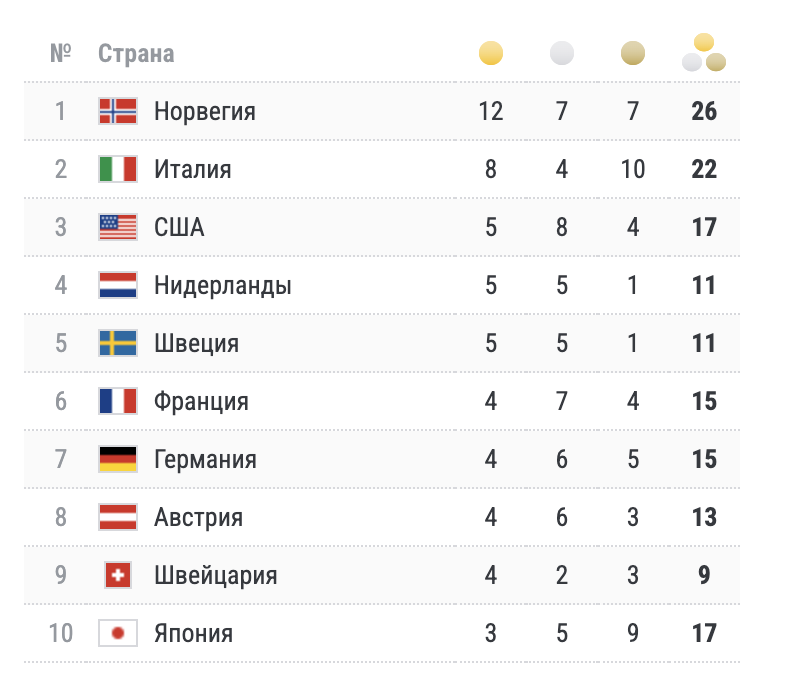Click the total medals column header
The width and height of the screenshot is (788, 678).
[704, 54]
